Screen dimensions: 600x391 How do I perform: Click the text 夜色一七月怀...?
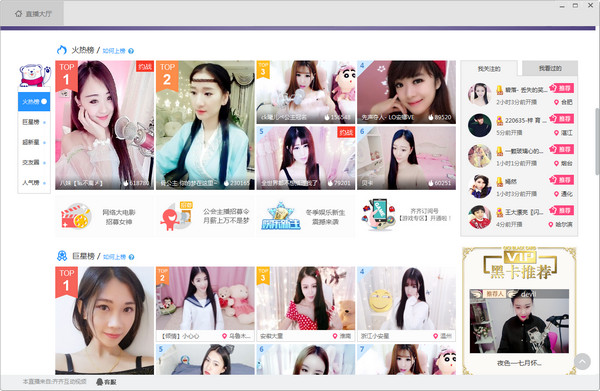click(519, 363)
